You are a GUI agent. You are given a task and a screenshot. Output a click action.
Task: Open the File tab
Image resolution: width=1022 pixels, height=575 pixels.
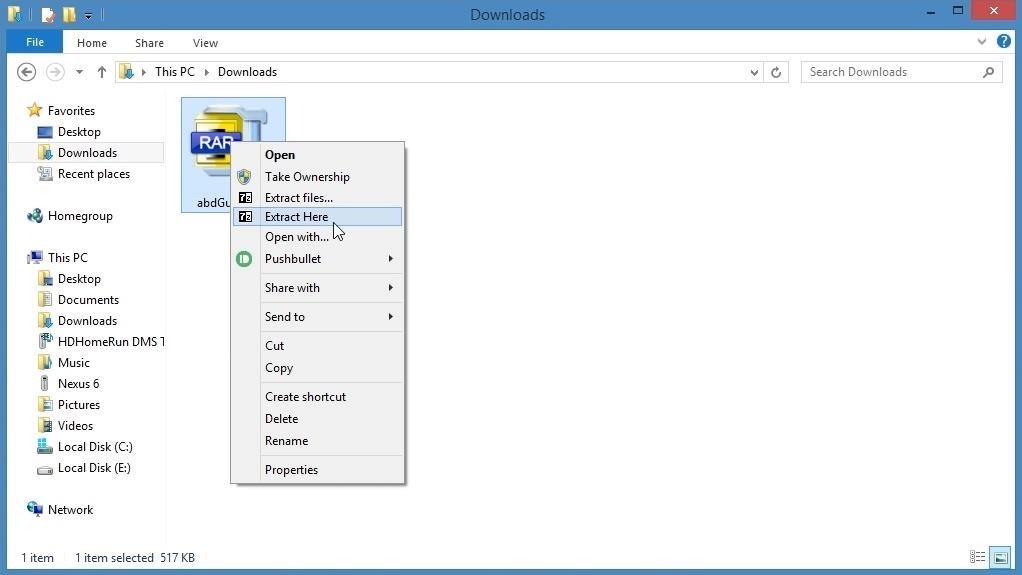[x=35, y=42]
